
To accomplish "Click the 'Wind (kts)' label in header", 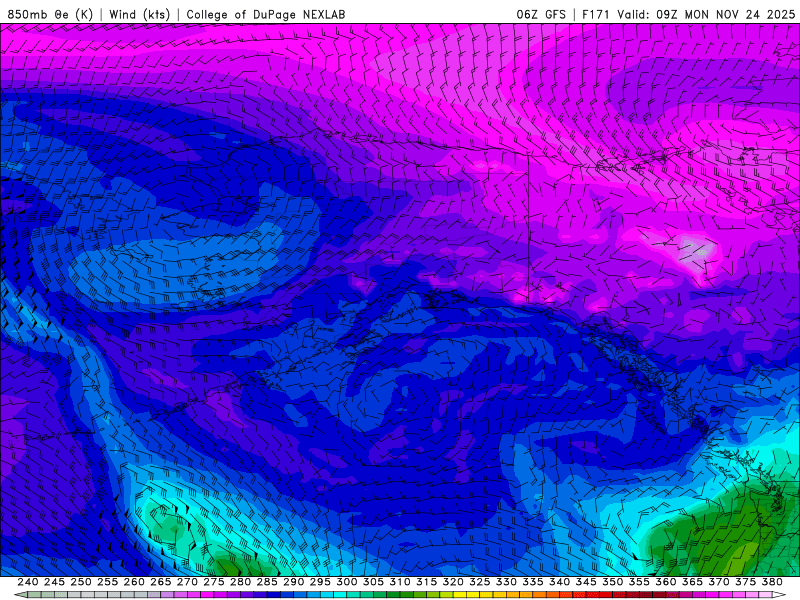I will [140, 14].
